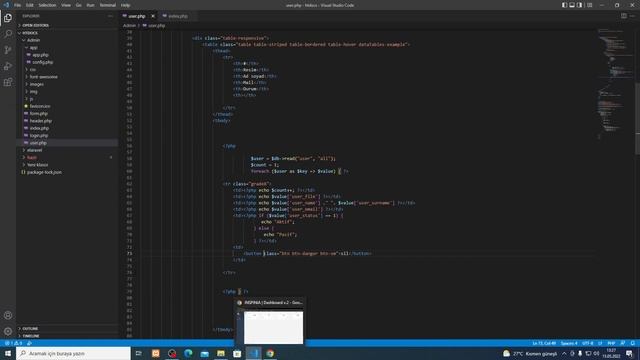The width and height of the screenshot is (640, 360).
Task: Open the File menu
Action: (x=18, y=5)
